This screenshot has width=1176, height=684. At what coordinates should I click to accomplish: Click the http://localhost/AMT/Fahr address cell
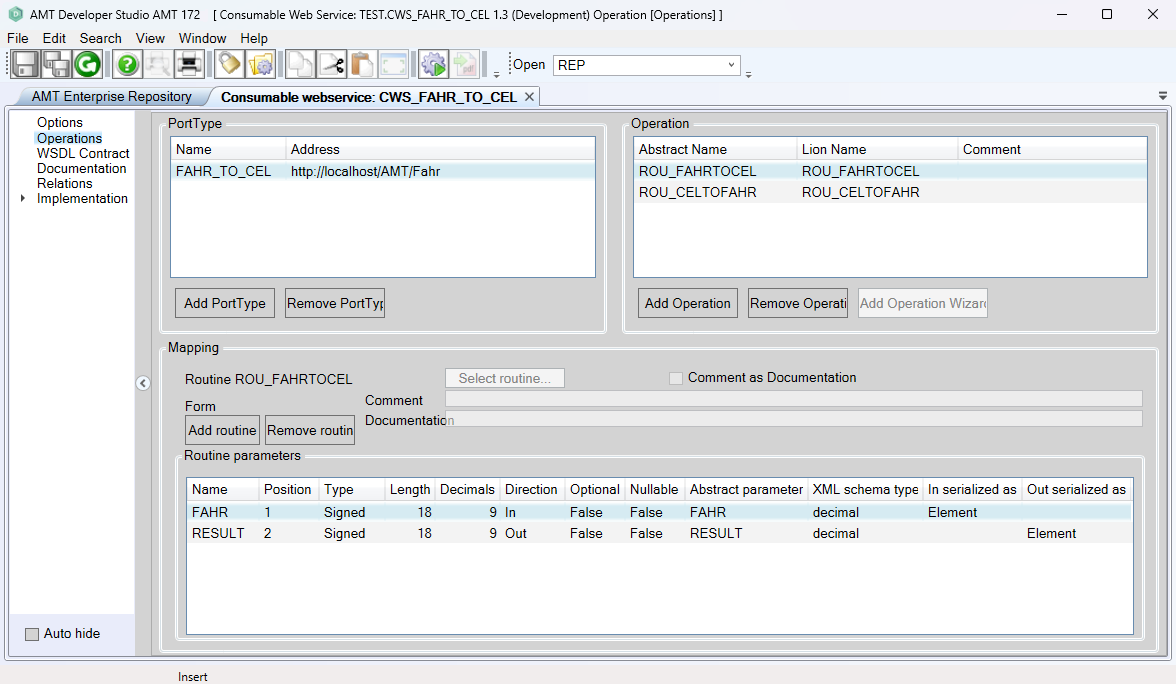point(365,171)
